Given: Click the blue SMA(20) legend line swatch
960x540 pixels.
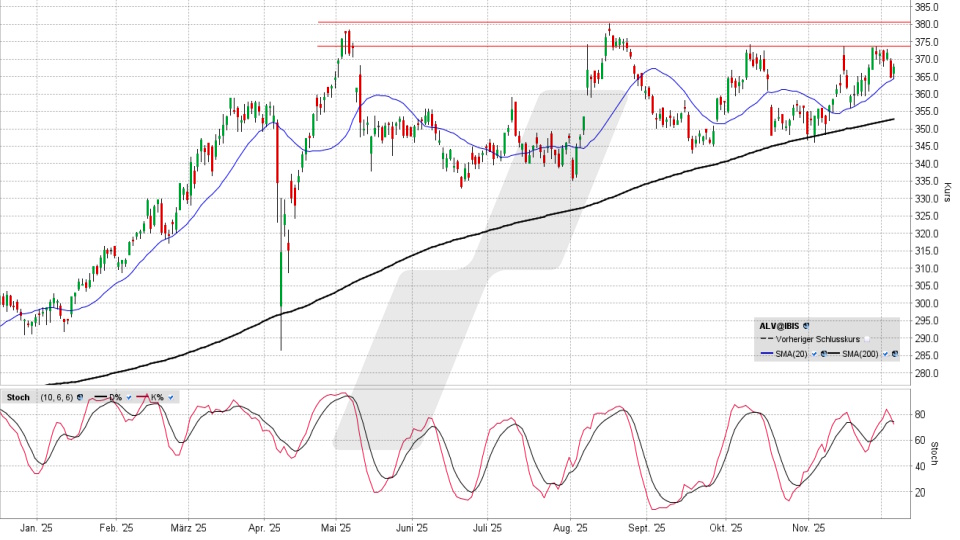Looking at the screenshot, I should click(767, 354).
